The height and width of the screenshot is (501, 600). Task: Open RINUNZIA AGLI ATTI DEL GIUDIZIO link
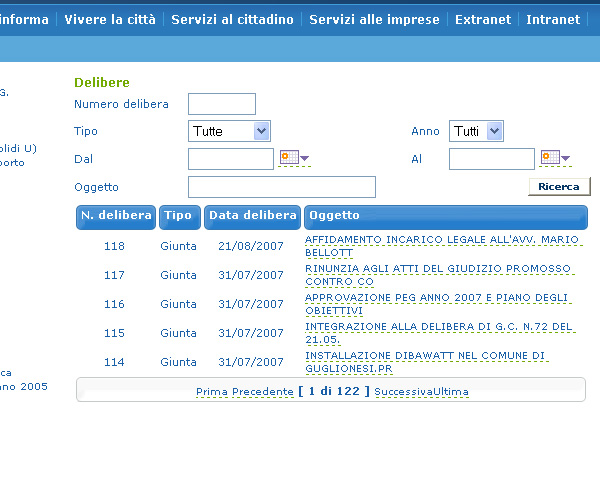438,275
